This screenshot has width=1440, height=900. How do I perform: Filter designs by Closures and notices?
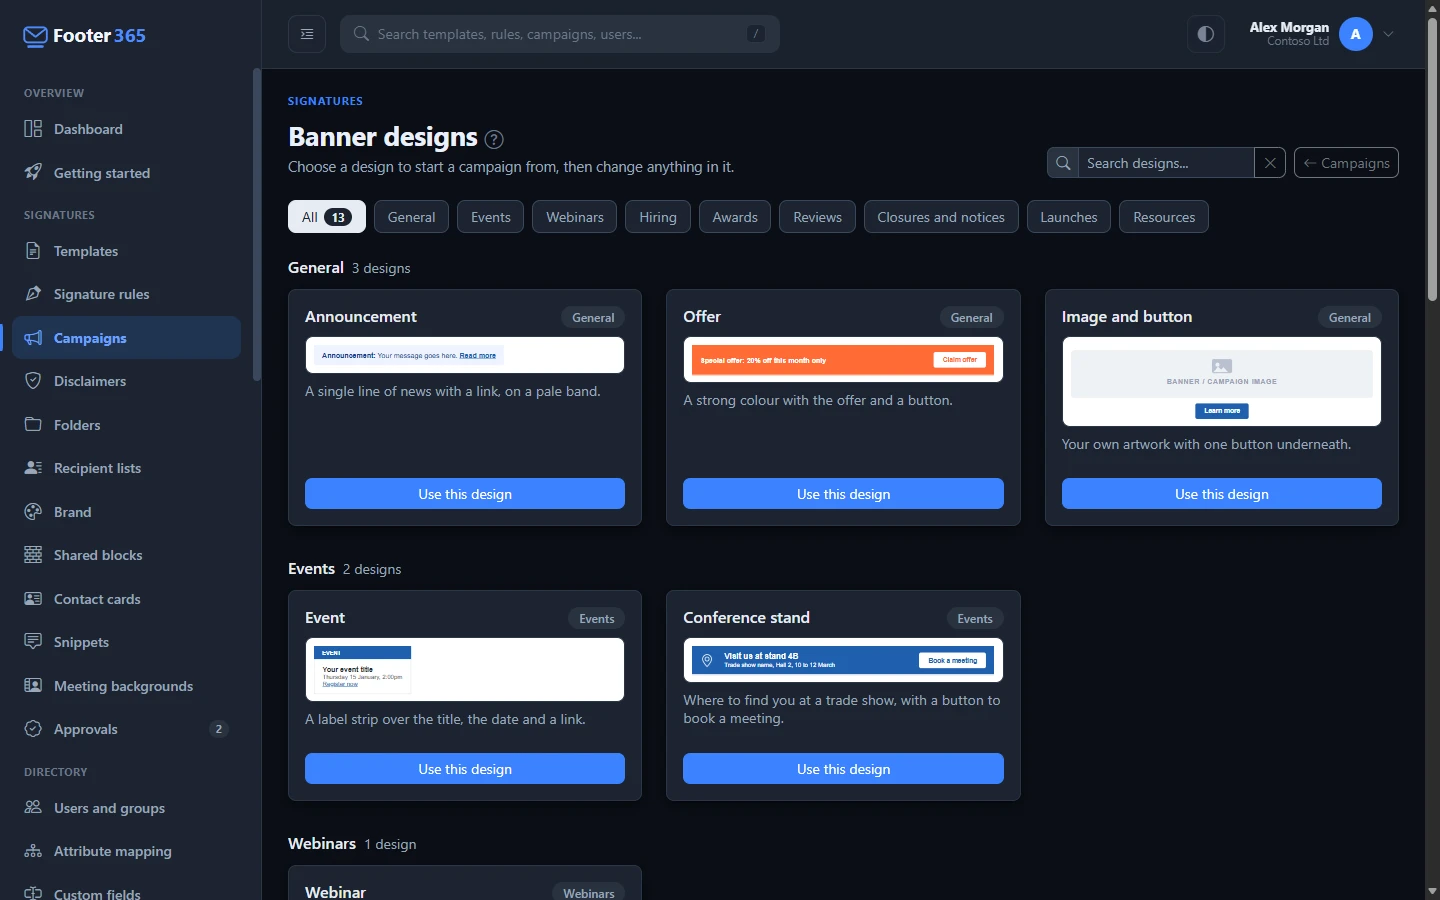pos(941,217)
